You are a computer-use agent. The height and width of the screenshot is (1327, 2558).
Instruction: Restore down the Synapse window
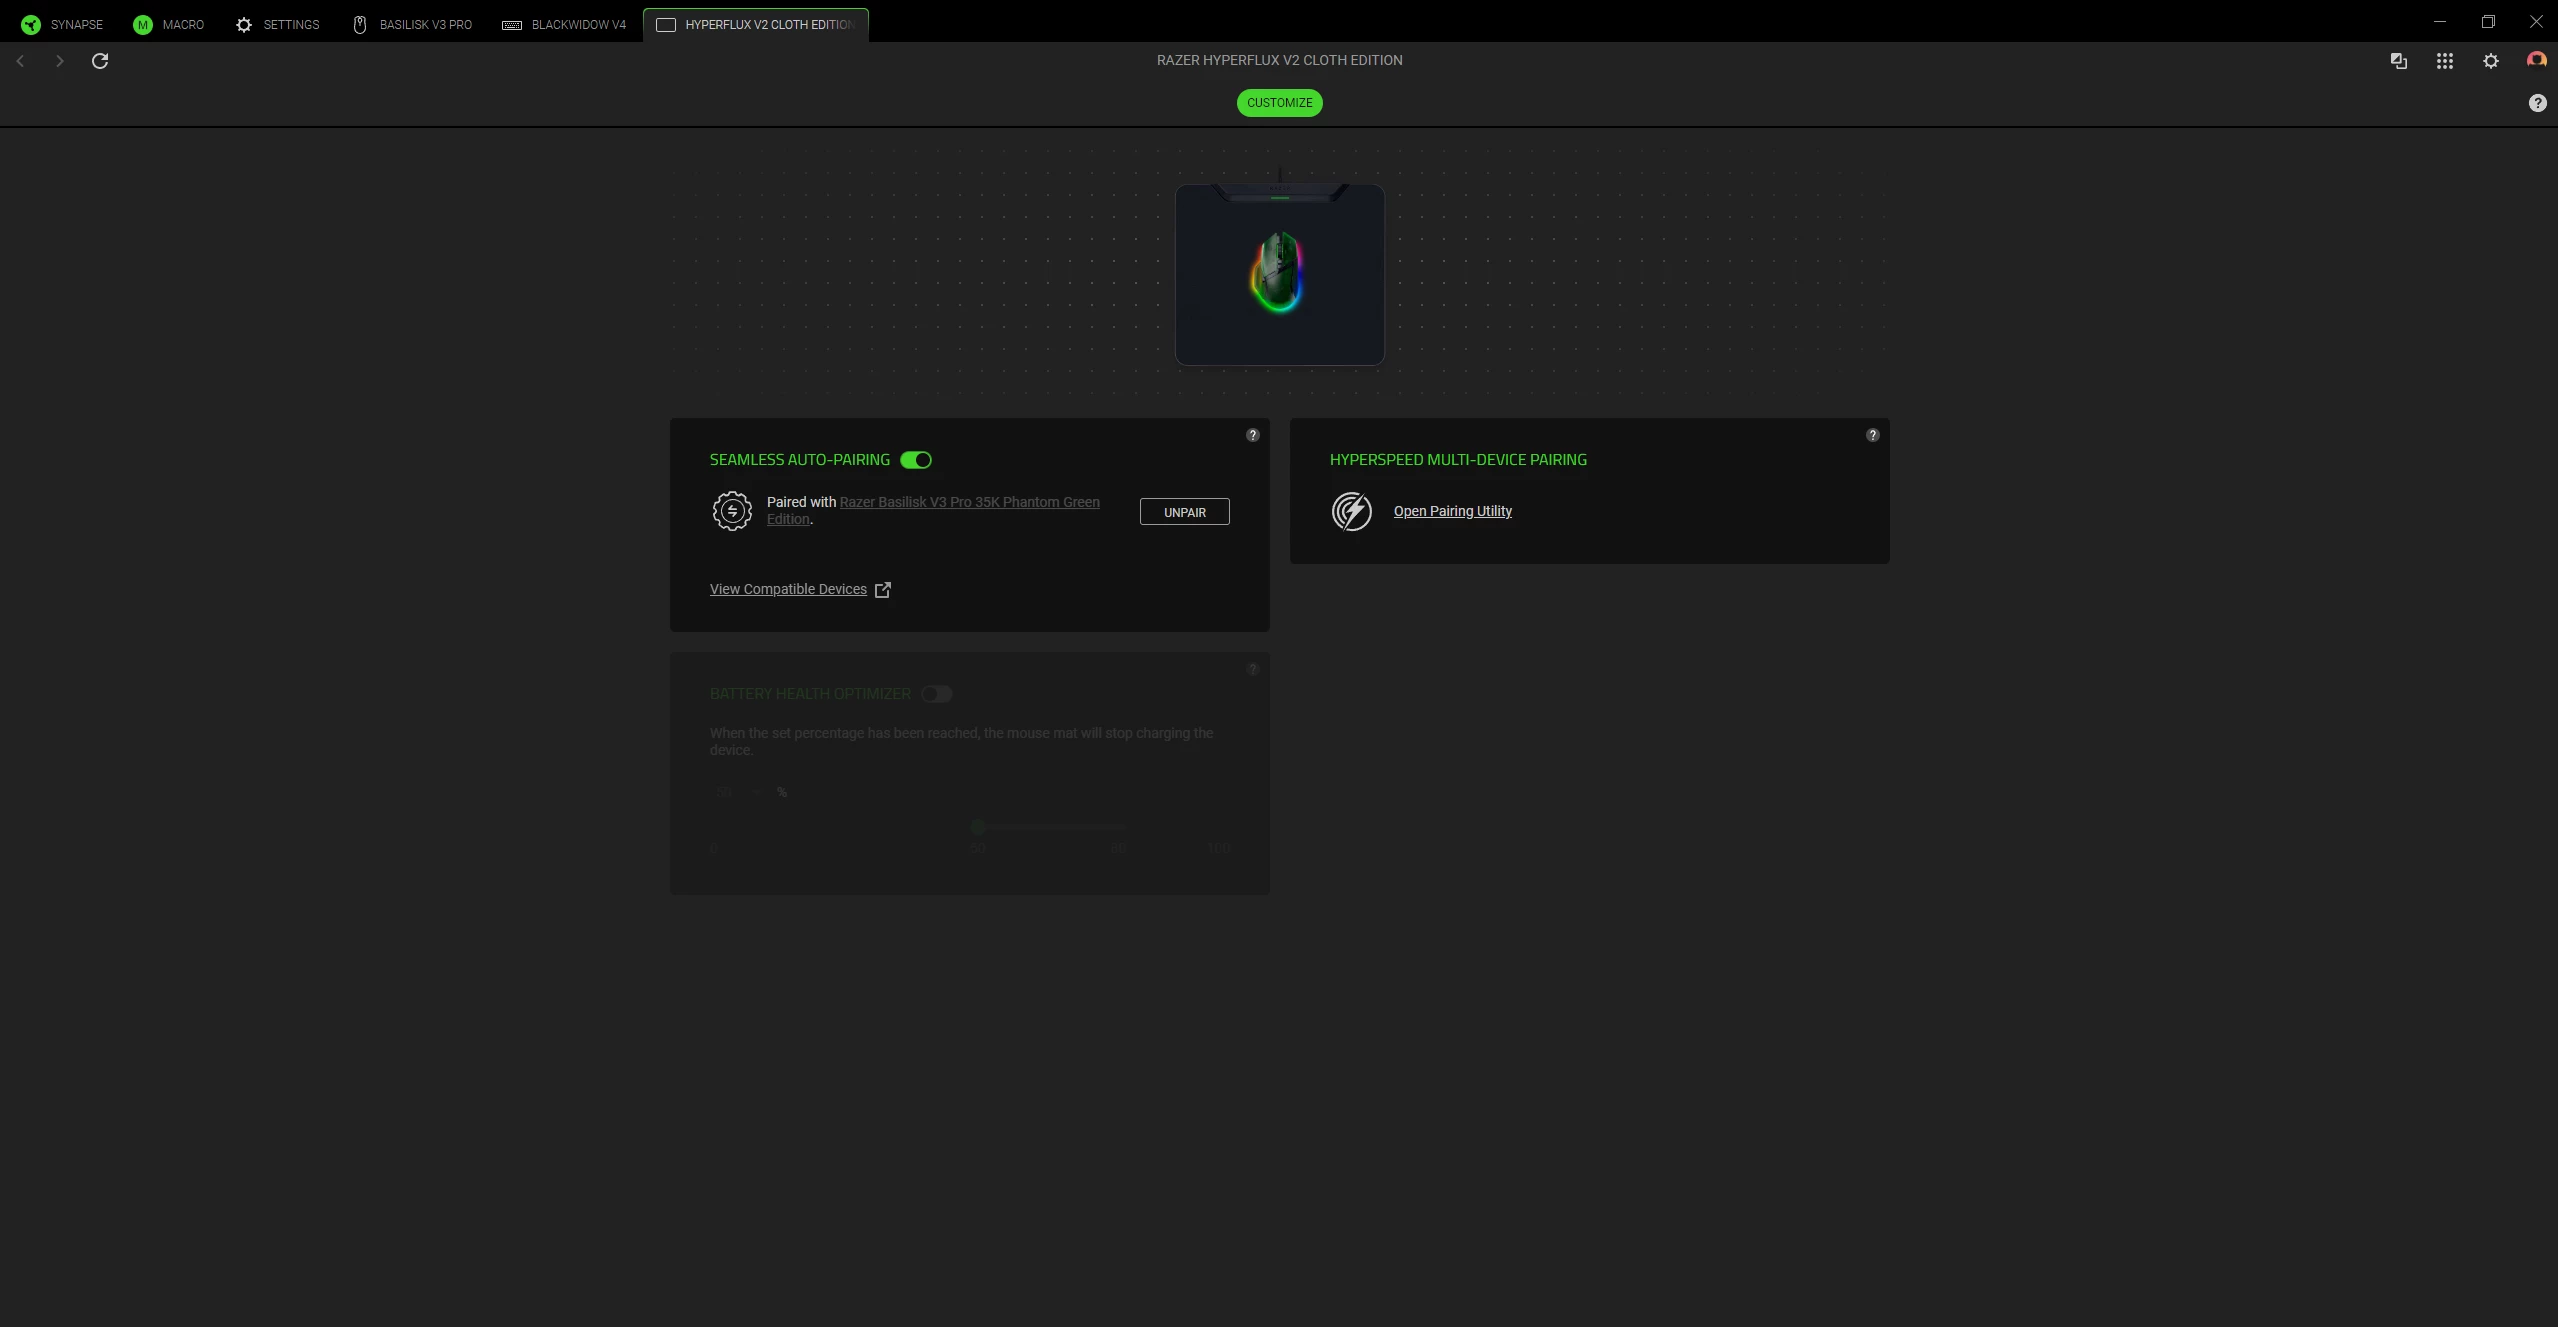tap(2488, 21)
